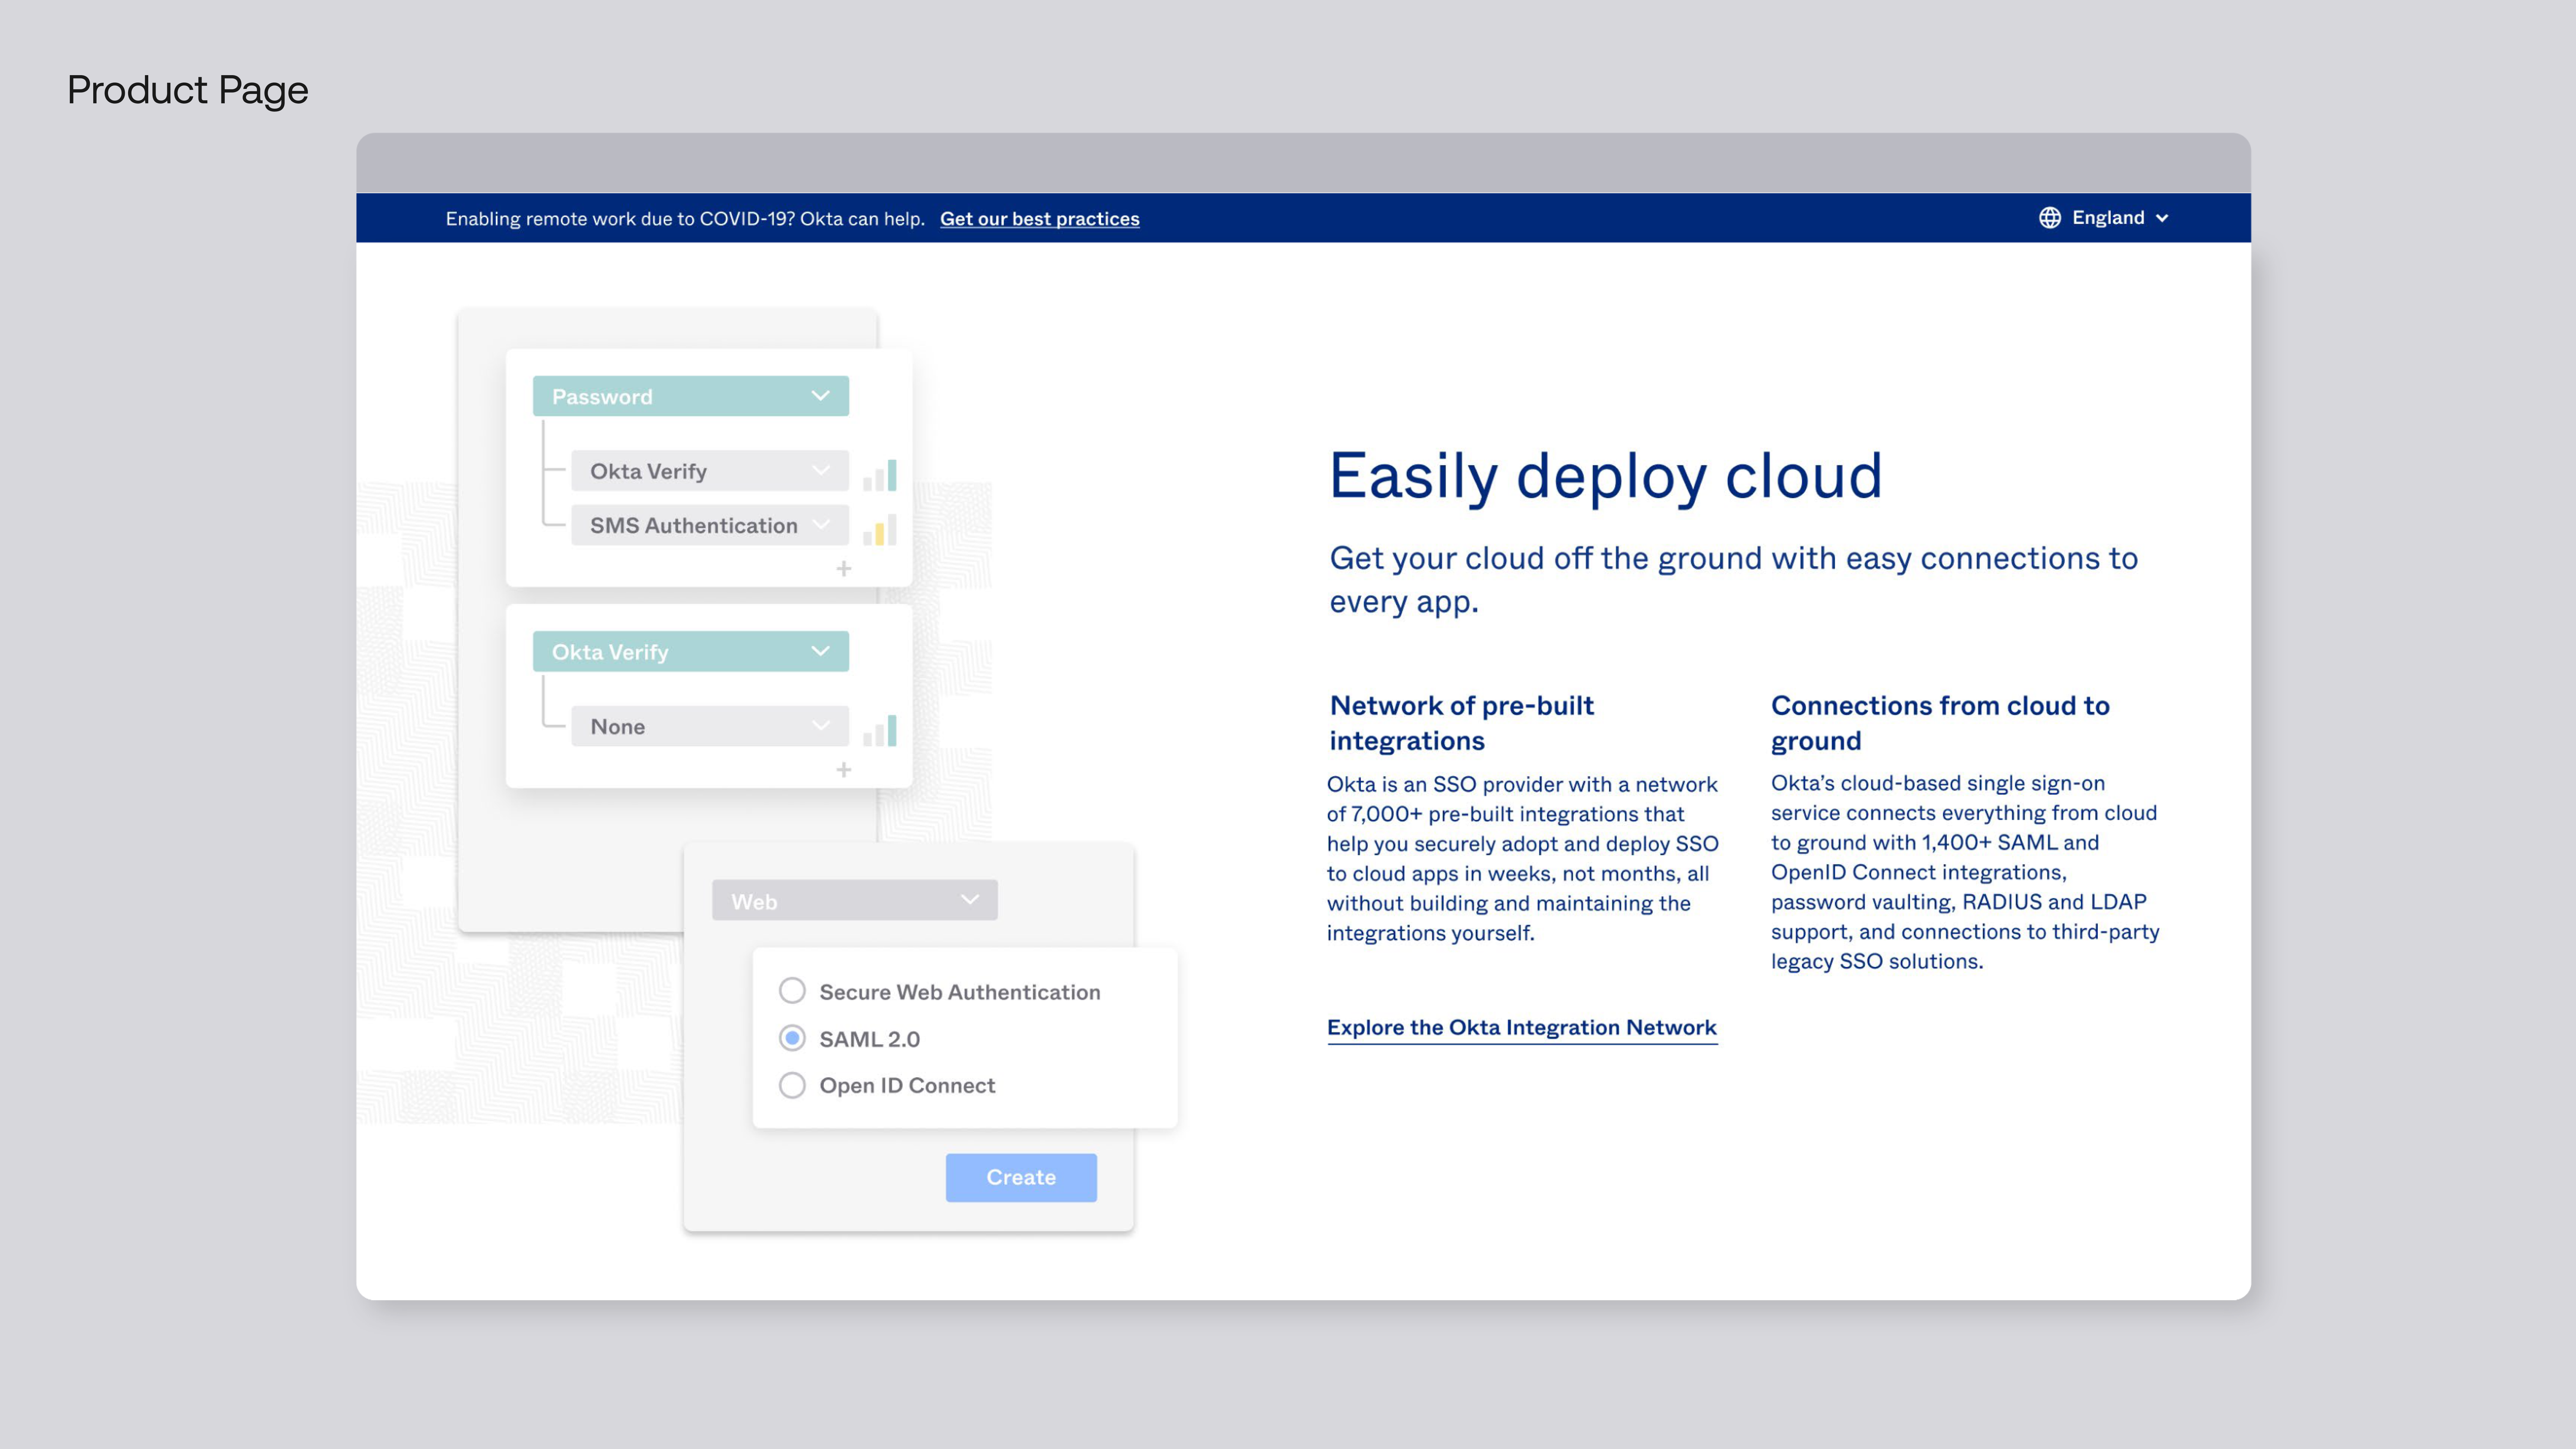Open the Web platform dropdown
Screen dimensions: 2576x1449
point(855,900)
